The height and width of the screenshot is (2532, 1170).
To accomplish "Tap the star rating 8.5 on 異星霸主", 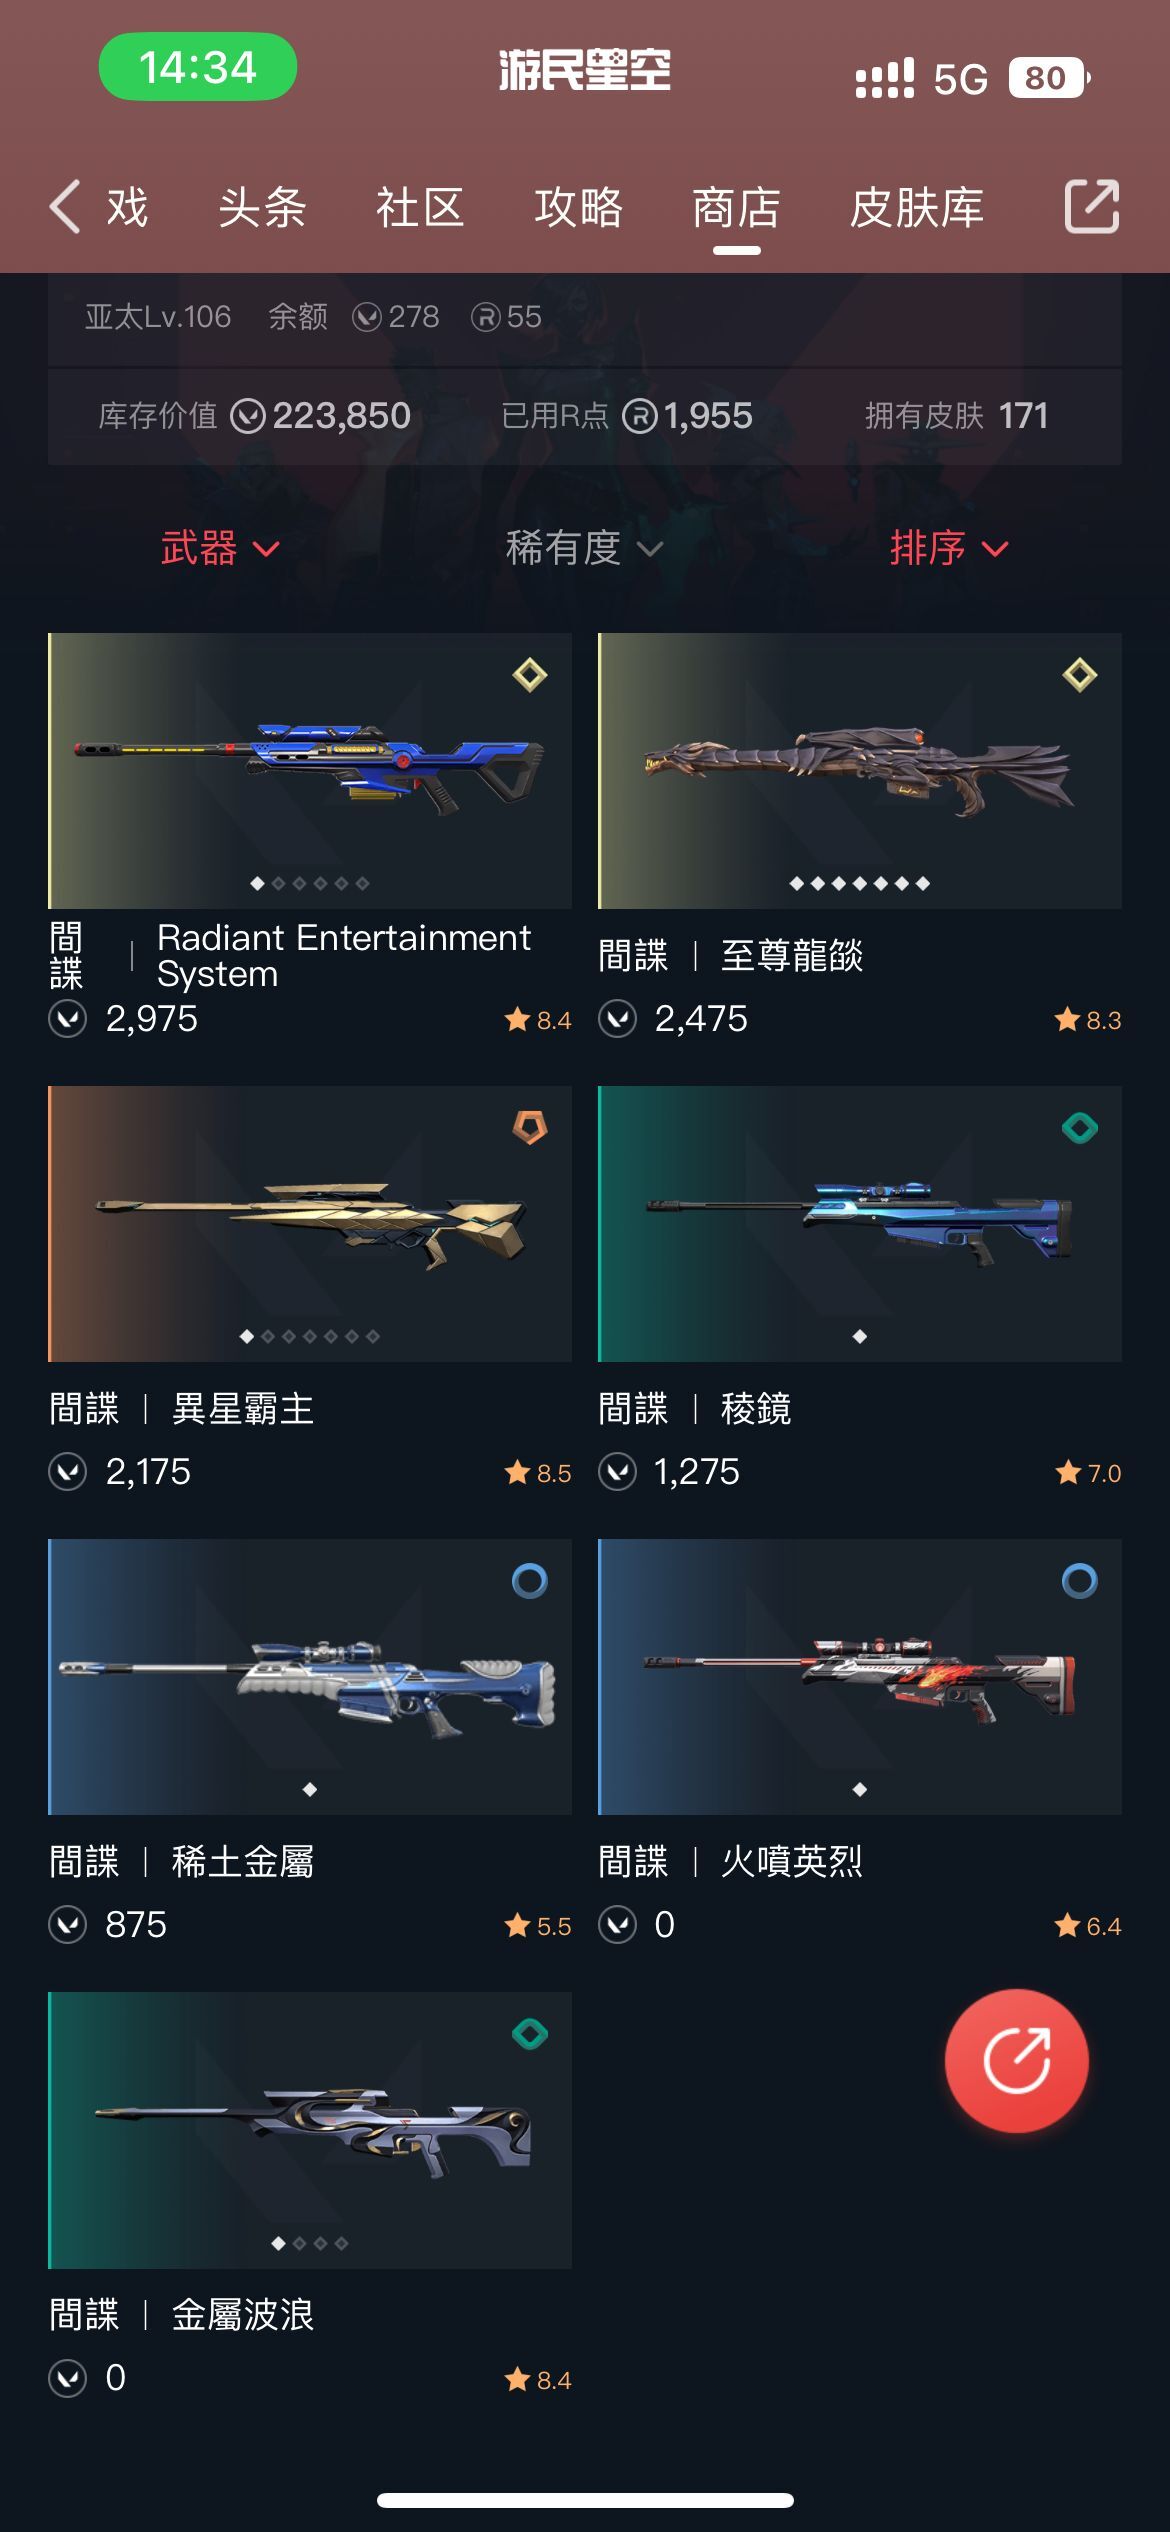I will (538, 1473).
